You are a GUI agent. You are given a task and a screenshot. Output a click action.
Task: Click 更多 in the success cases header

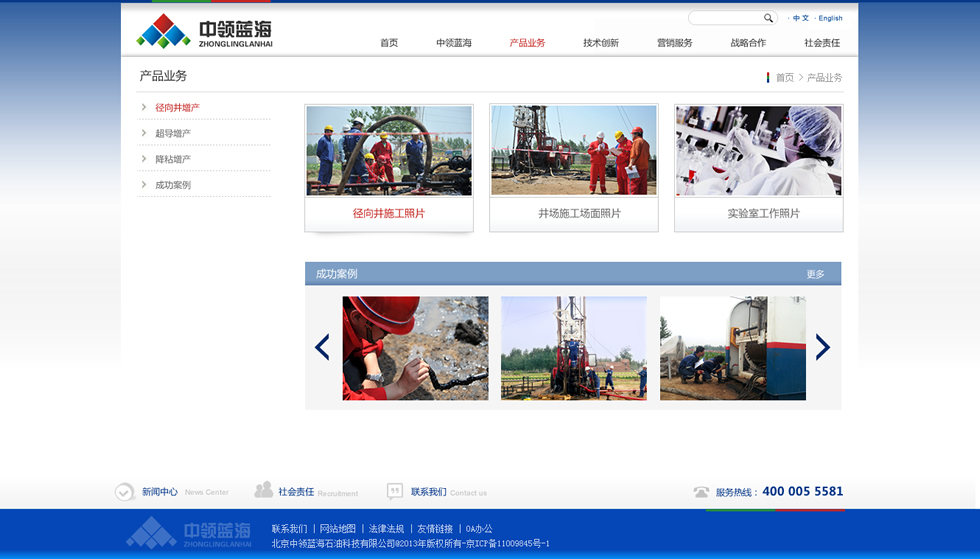tap(816, 274)
